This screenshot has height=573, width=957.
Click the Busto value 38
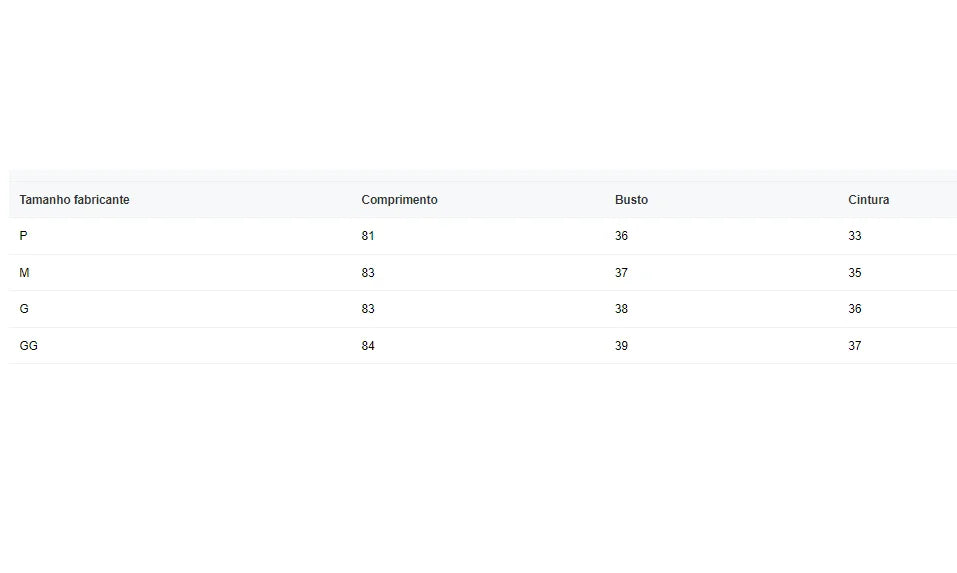[x=621, y=309]
